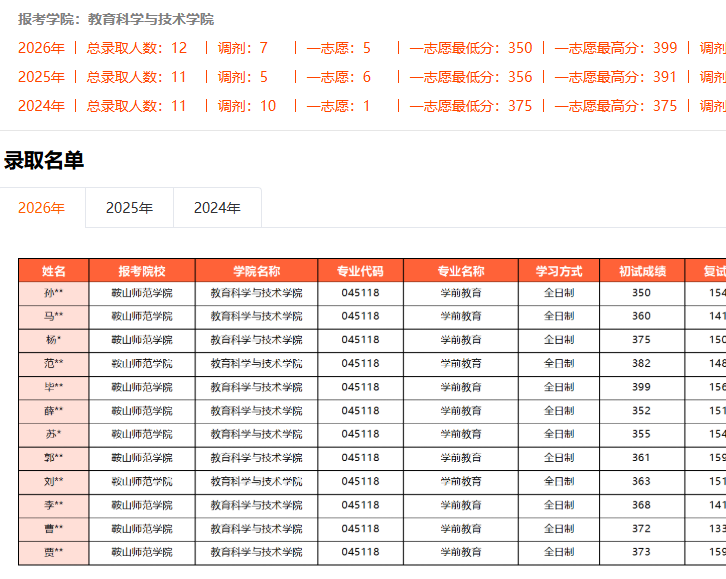Click the 姓名 column header
The width and height of the screenshot is (726, 579).
click(x=54, y=271)
